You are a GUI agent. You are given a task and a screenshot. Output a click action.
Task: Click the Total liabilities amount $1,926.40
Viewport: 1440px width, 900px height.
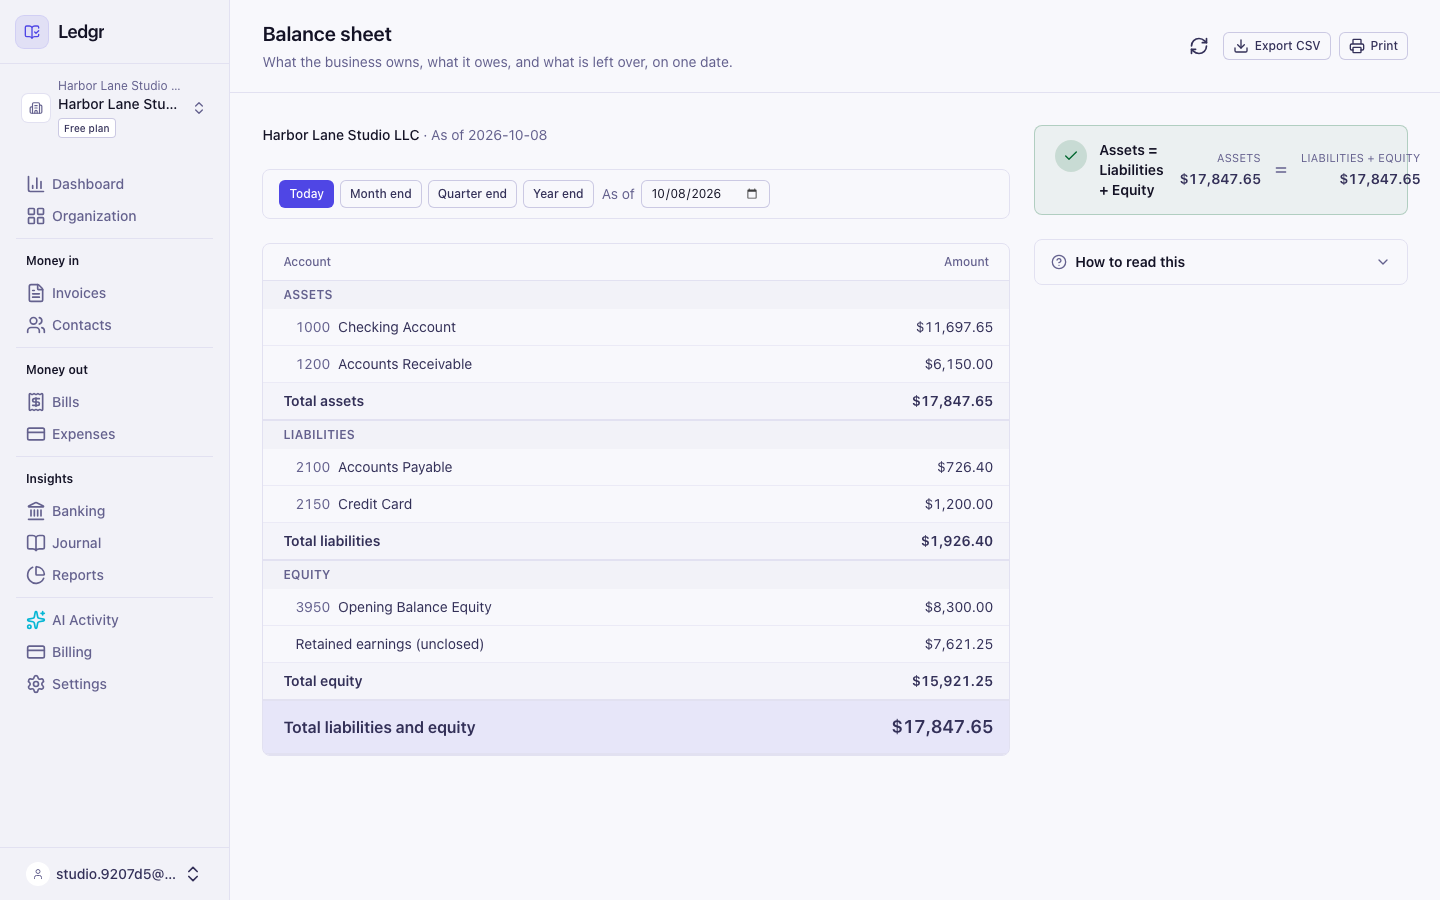[957, 541]
